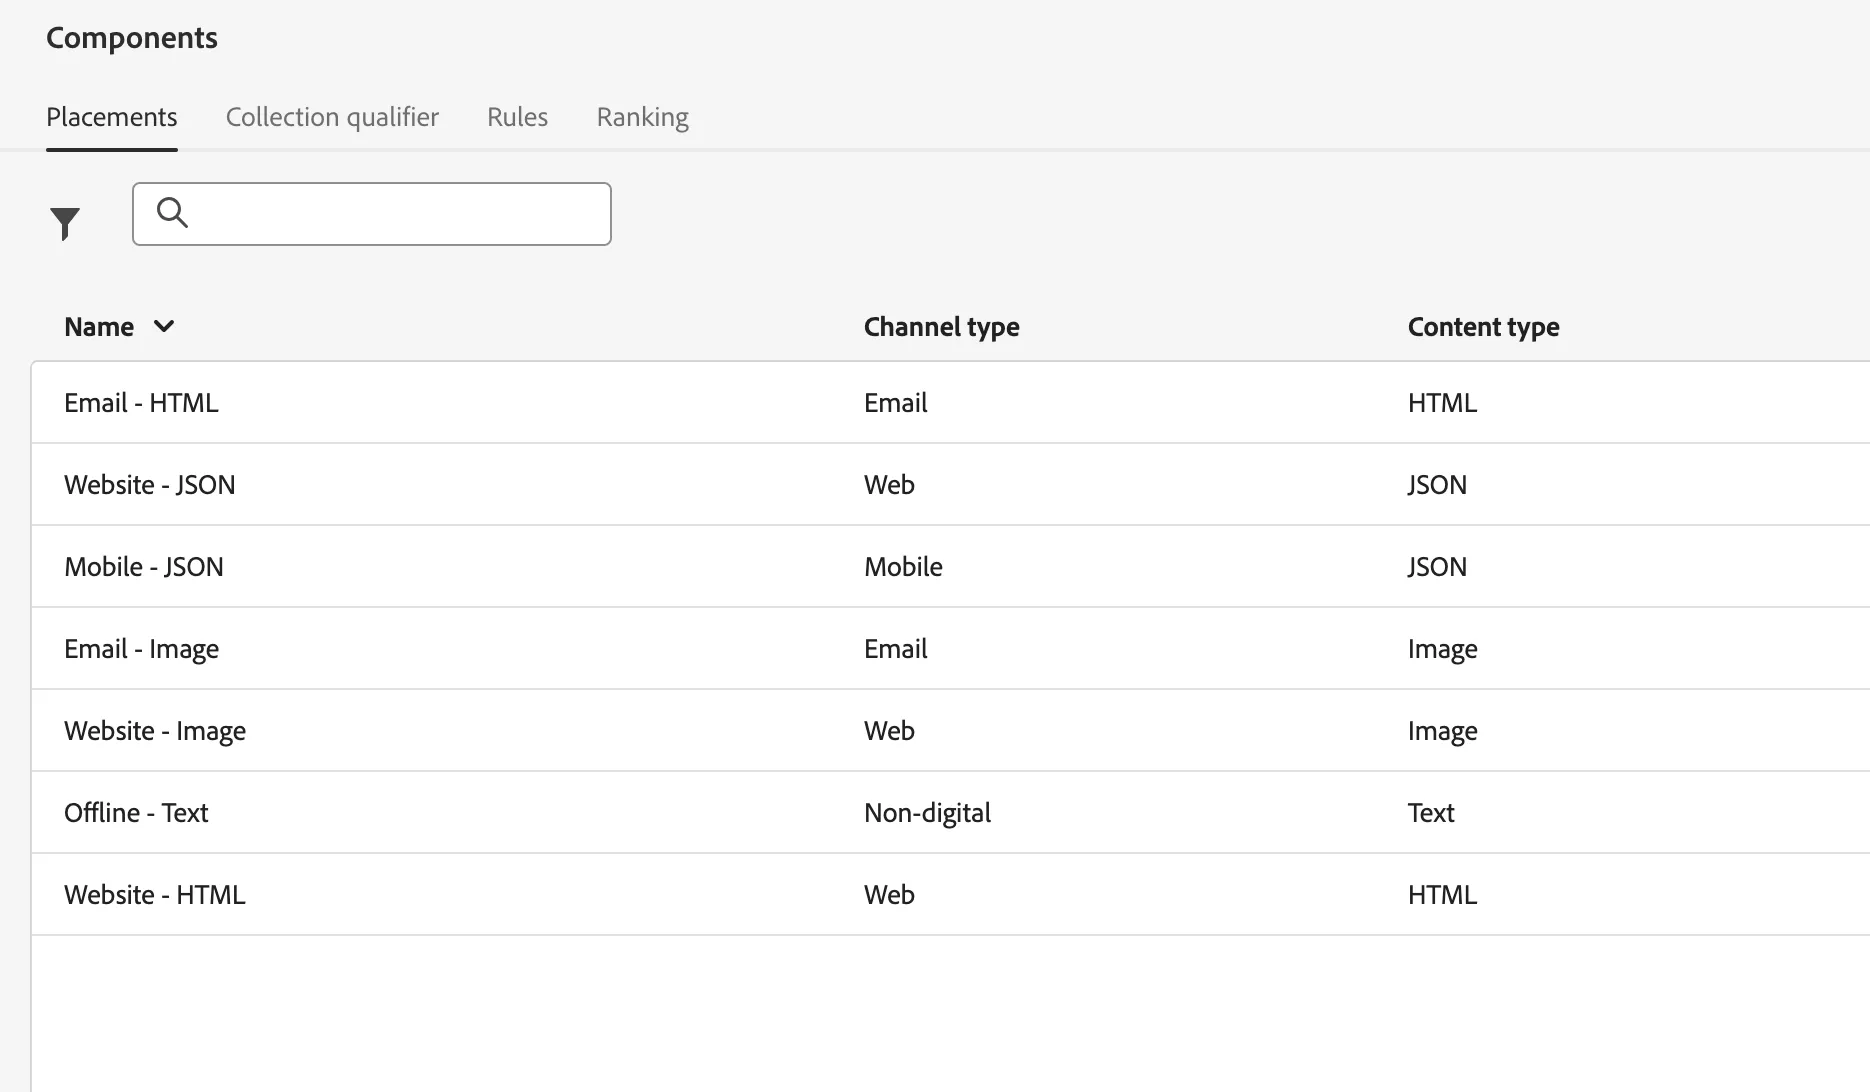
Task: Focus the placements search field
Action: (372, 214)
